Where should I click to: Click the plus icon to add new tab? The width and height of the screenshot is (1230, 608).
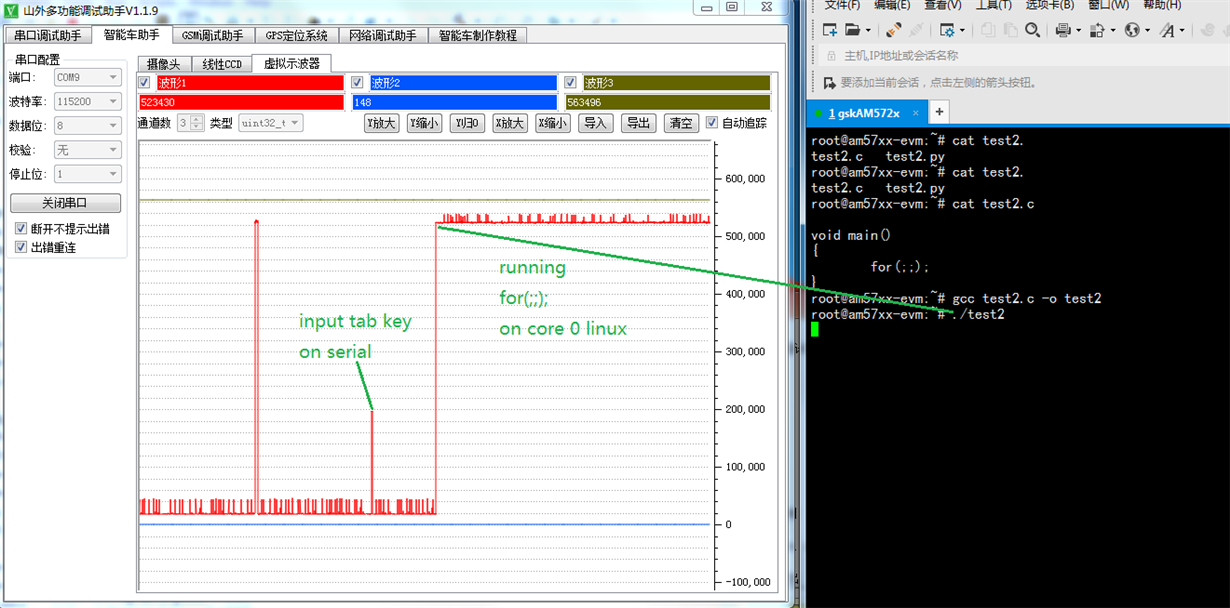pyautogui.click(x=939, y=112)
